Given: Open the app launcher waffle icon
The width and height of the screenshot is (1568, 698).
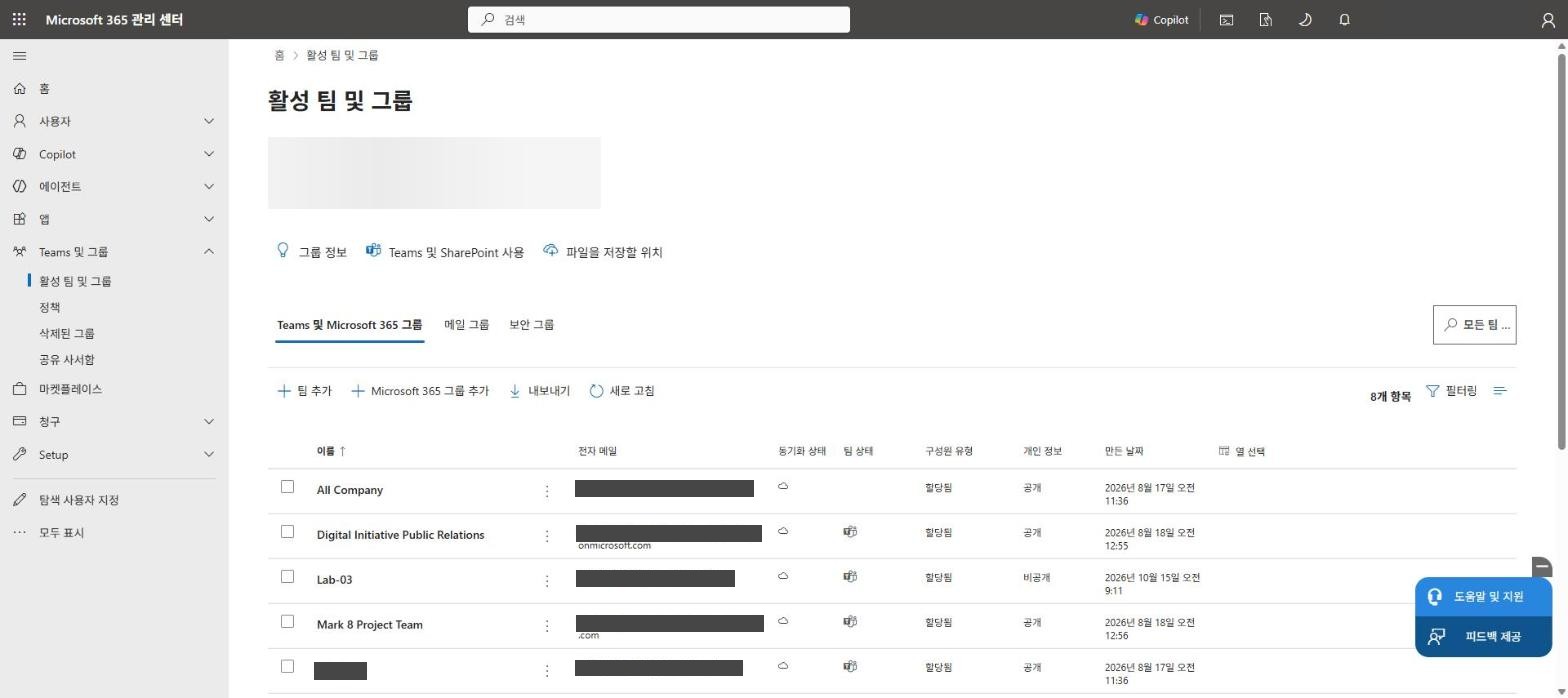Looking at the screenshot, I should [x=19, y=19].
